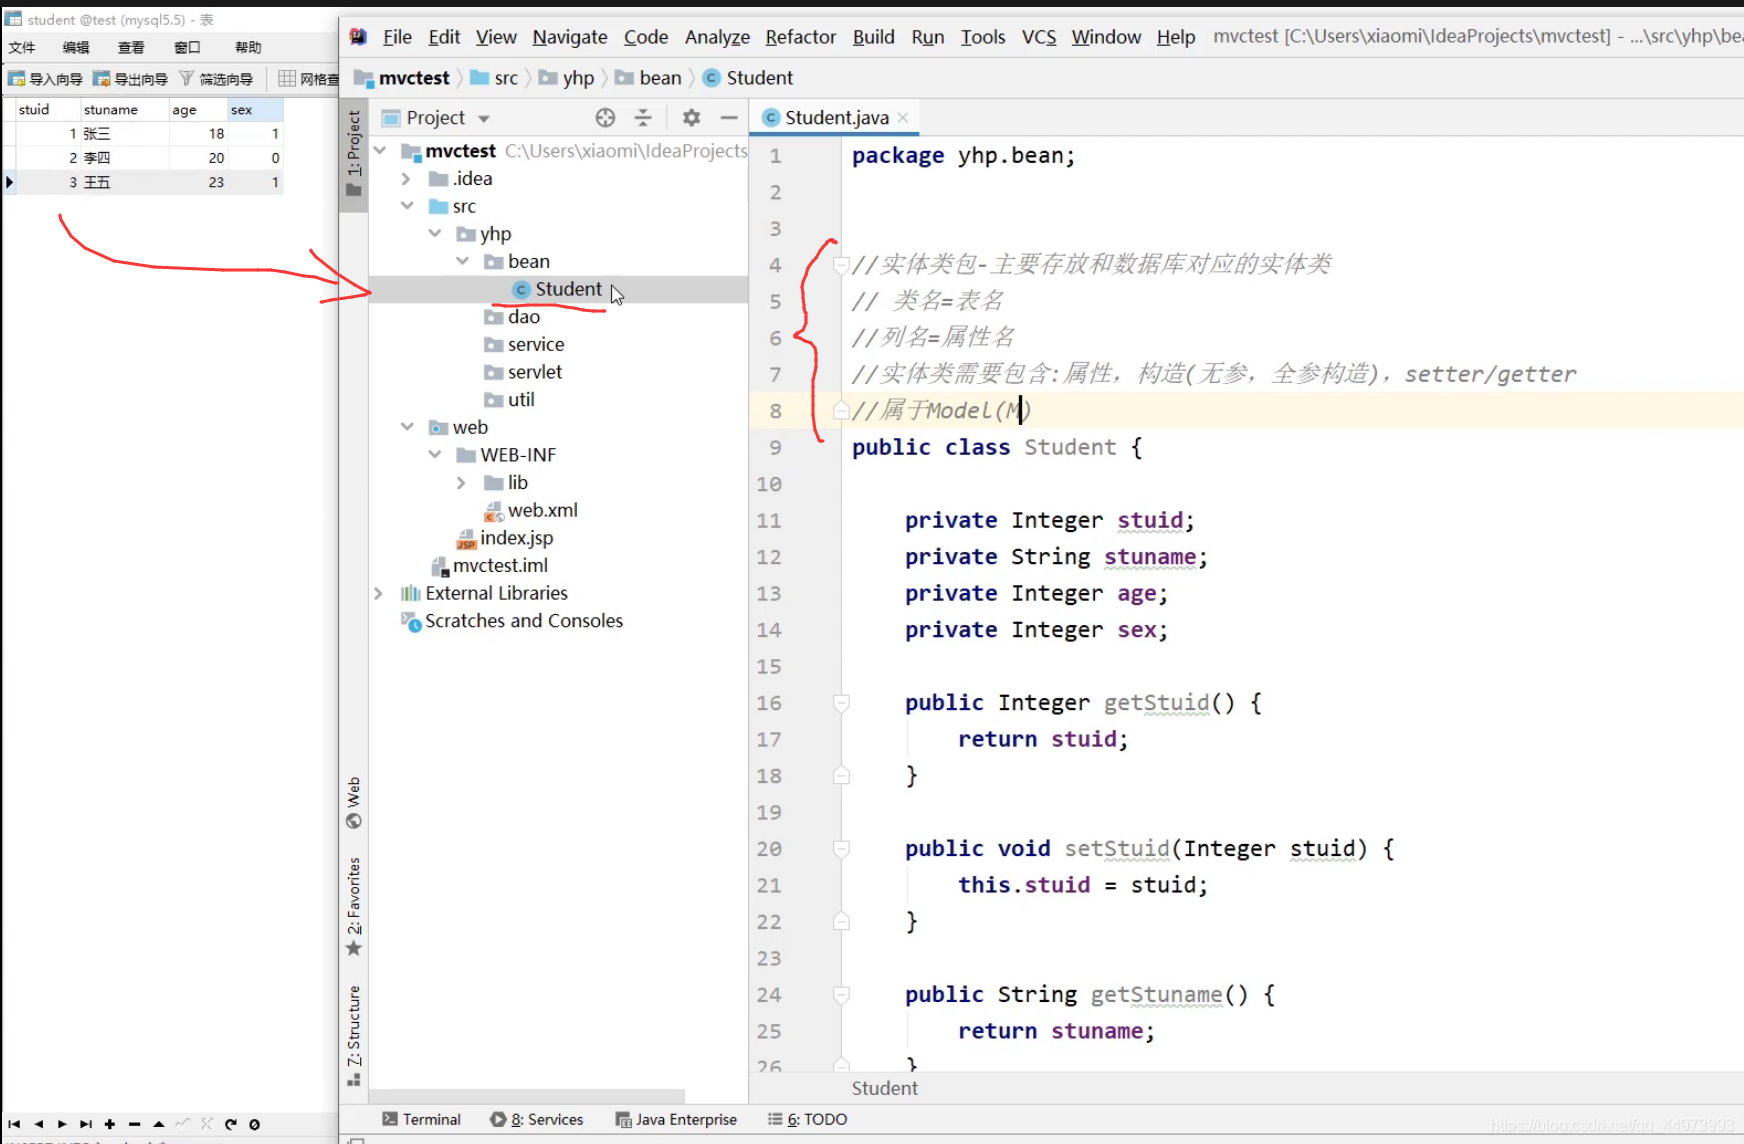Image resolution: width=1744 pixels, height=1144 pixels.
Task: Expand External Libraries node
Action: pyautogui.click(x=379, y=593)
